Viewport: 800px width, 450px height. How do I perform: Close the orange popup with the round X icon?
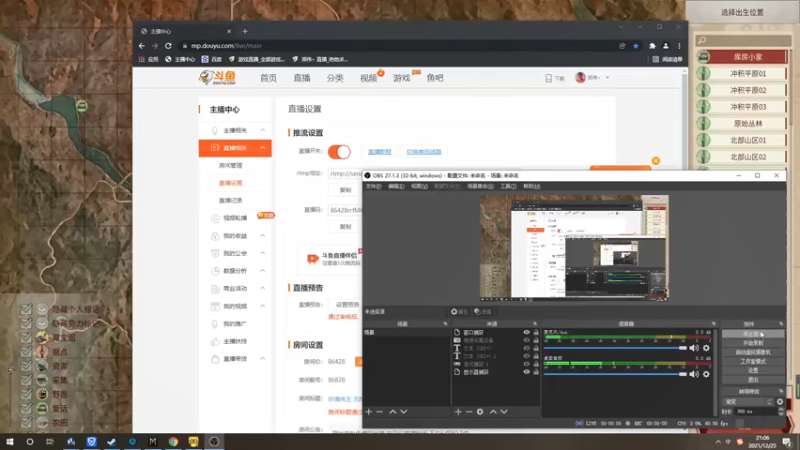click(656, 161)
